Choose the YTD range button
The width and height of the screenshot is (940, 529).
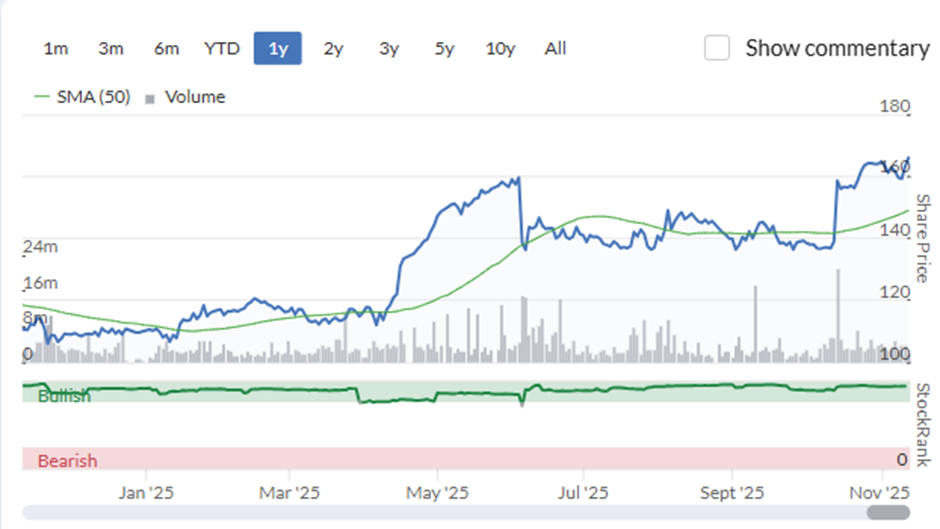click(222, 48)
